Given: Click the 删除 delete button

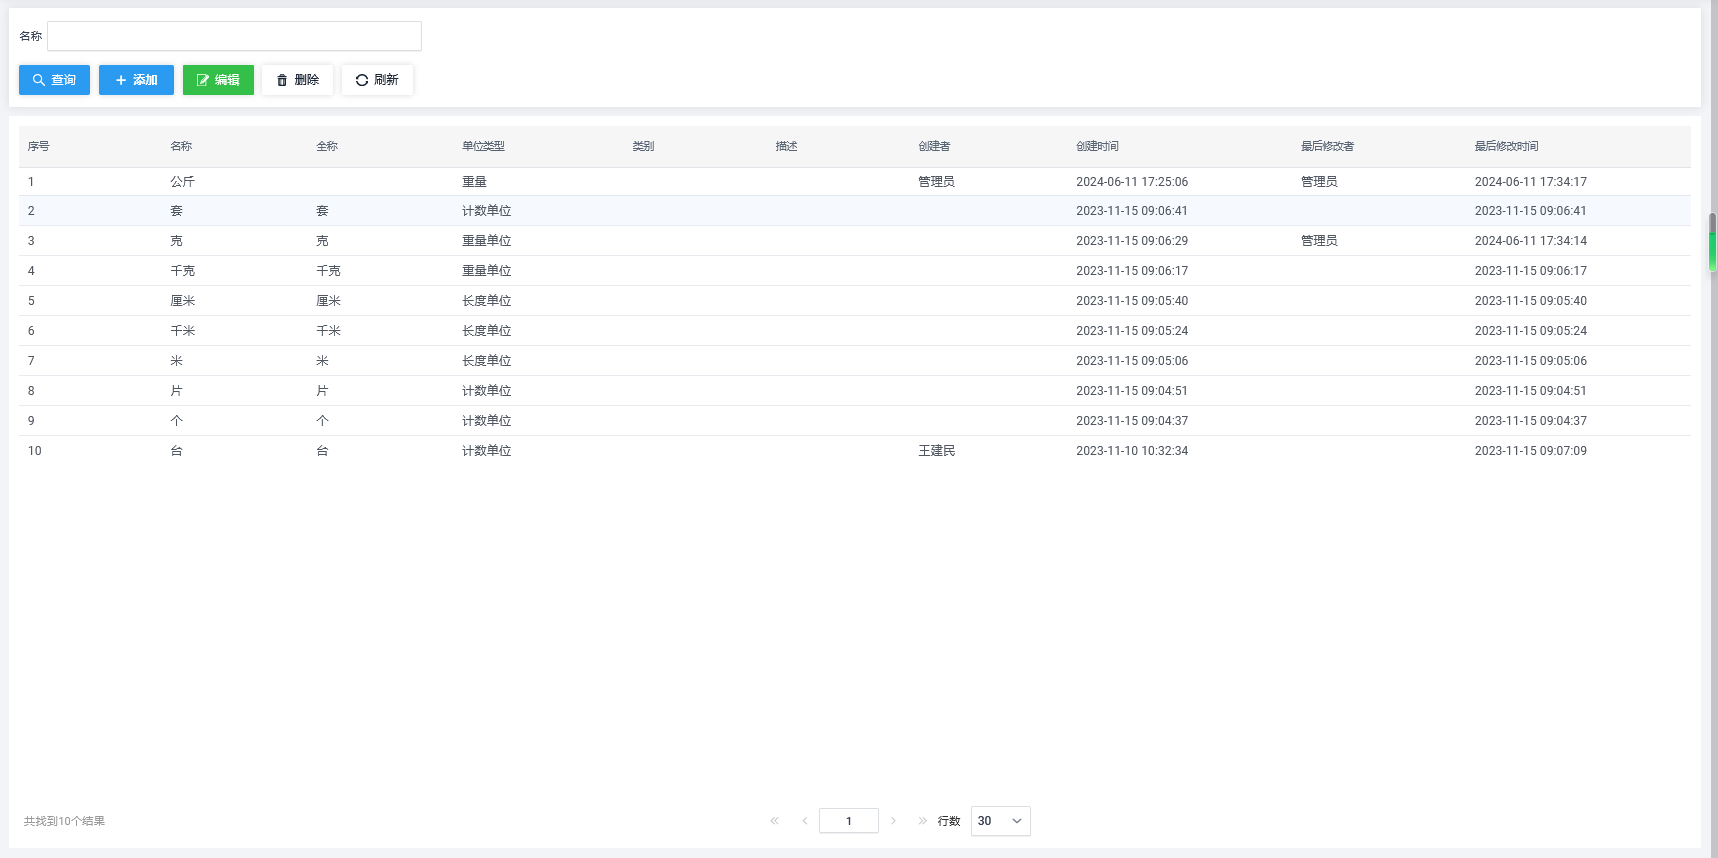Looking at the screenshot, I should click(297, 80).
